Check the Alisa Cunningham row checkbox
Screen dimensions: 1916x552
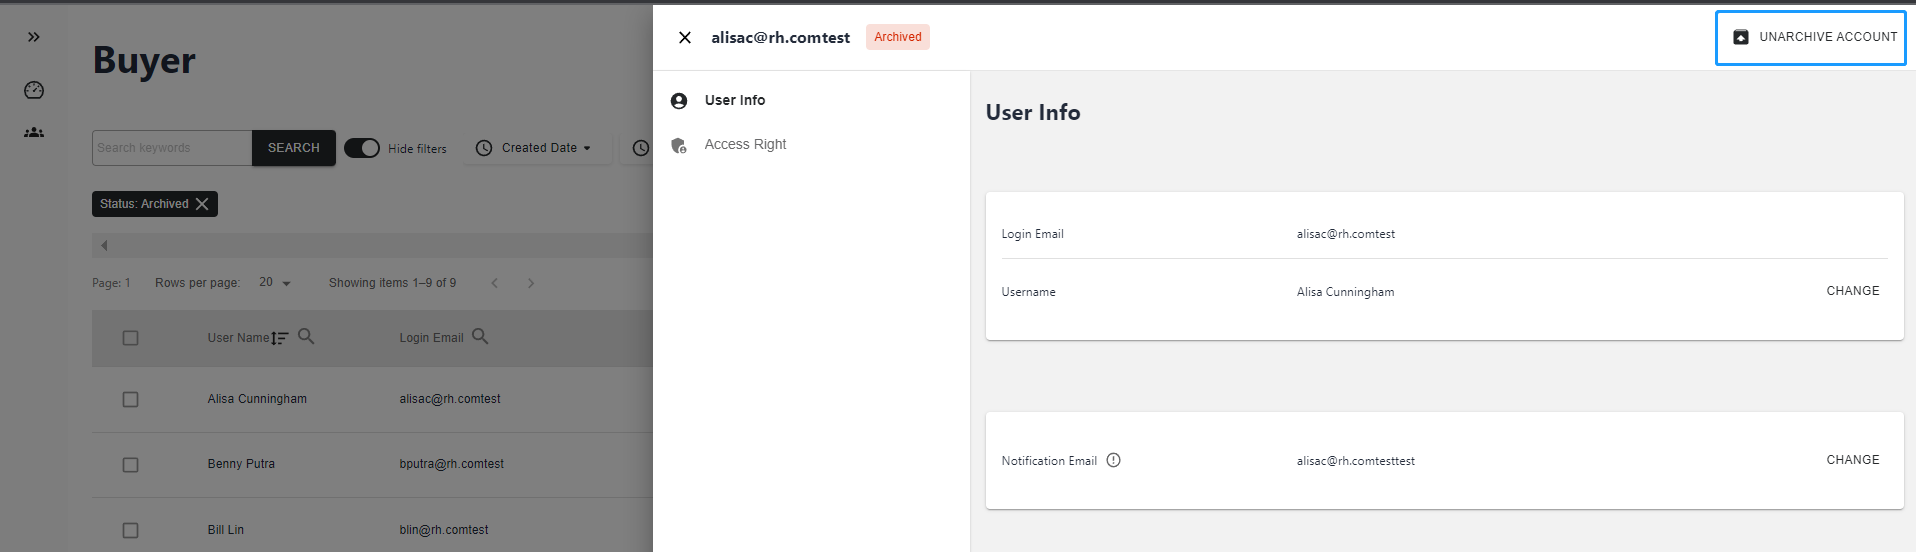pyautogui.click(x=130, y=399)
